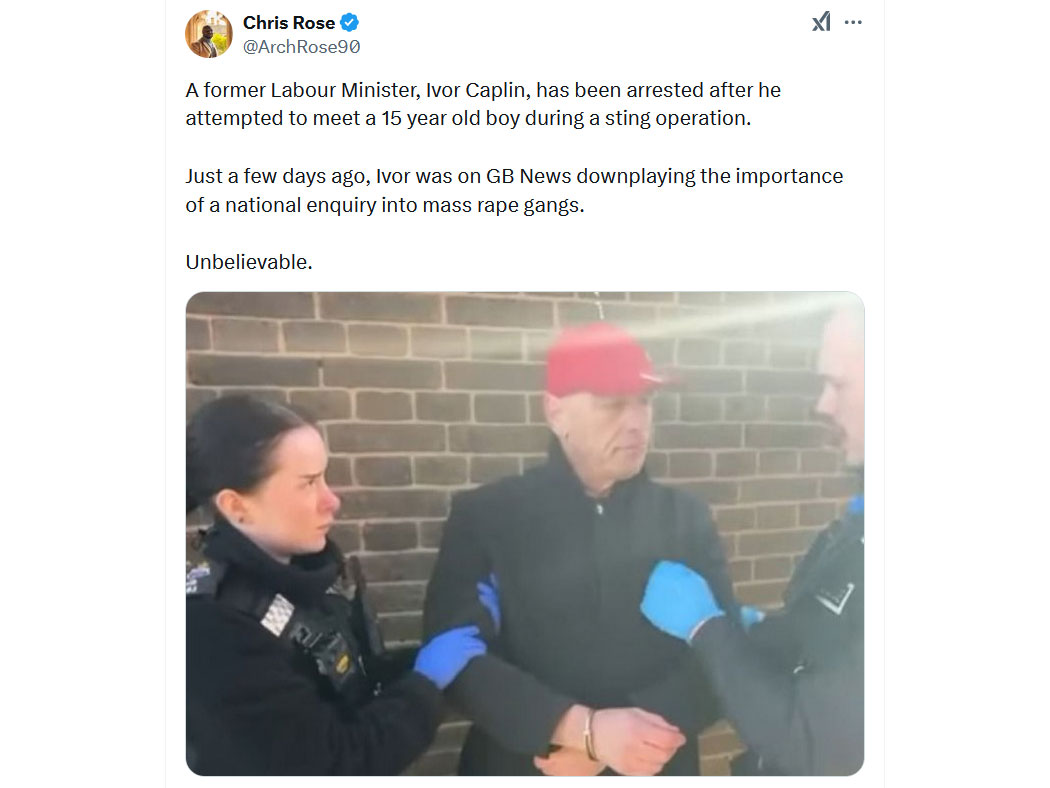Click the blue glove on the man's chest
The width and height of the screenshot is (1050, 788).
point(680,600)
